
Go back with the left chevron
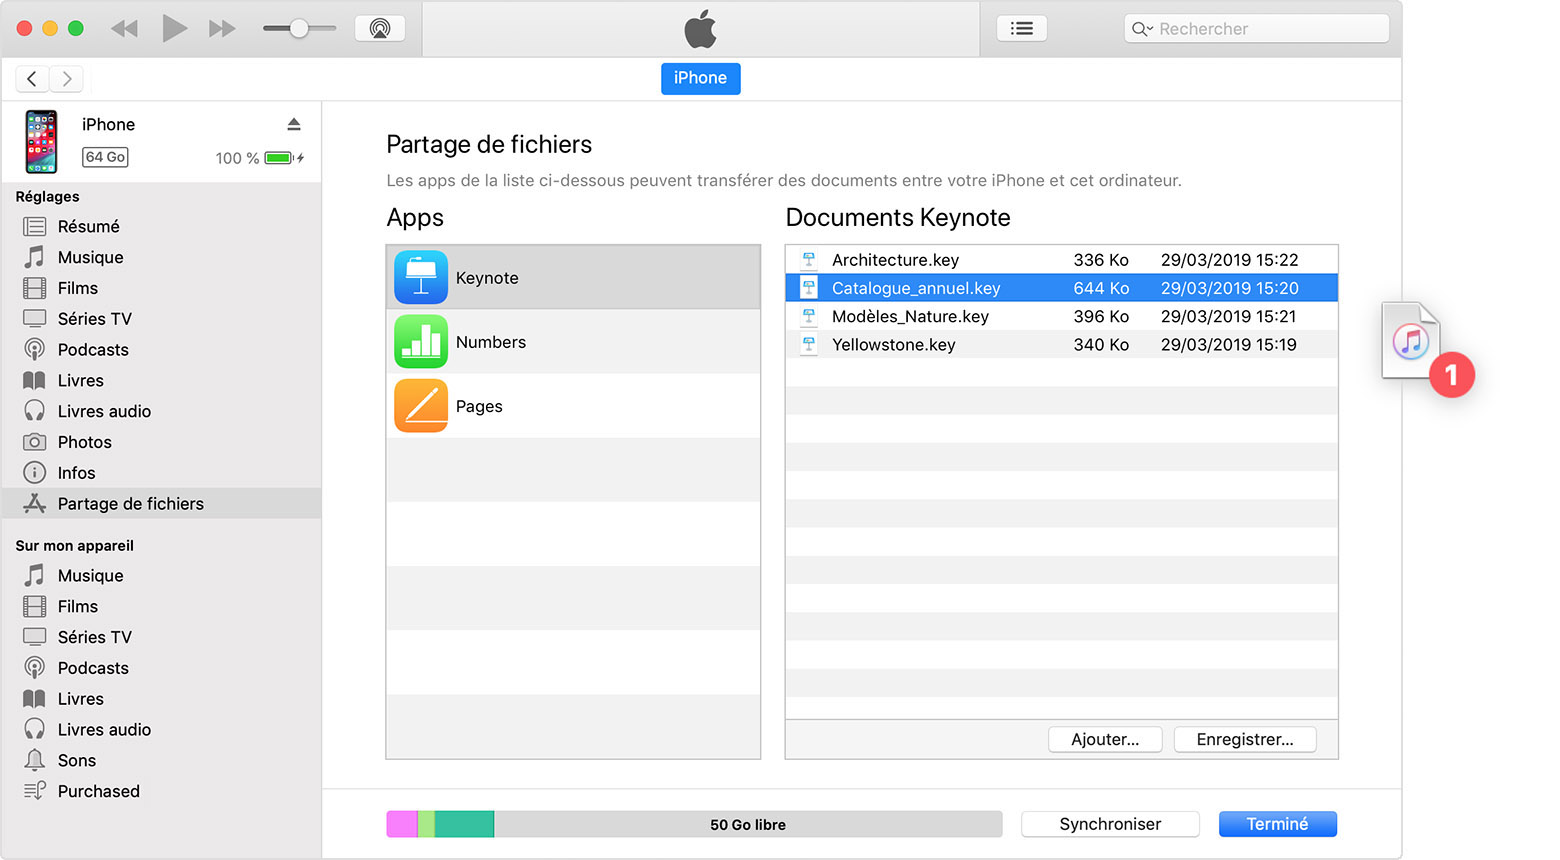pyautogui.click(x=32, y=78)
